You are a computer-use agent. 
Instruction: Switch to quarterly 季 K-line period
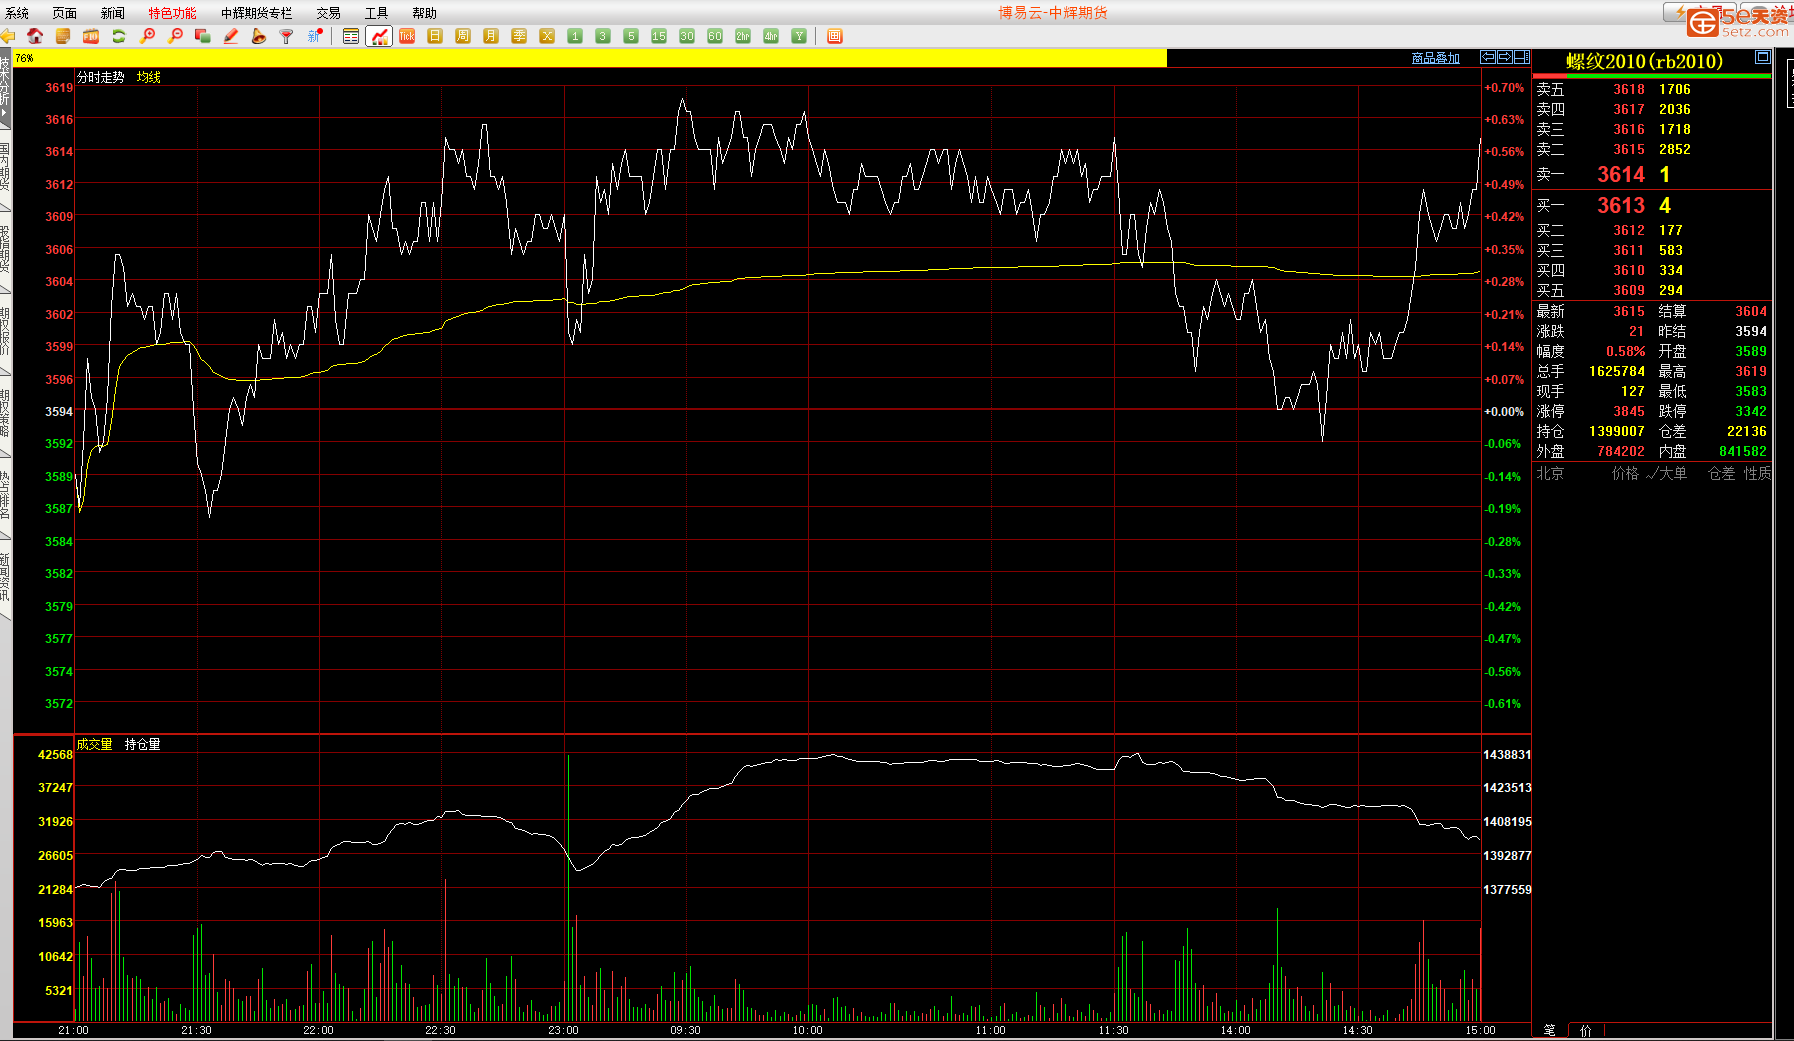click(519, 36)
